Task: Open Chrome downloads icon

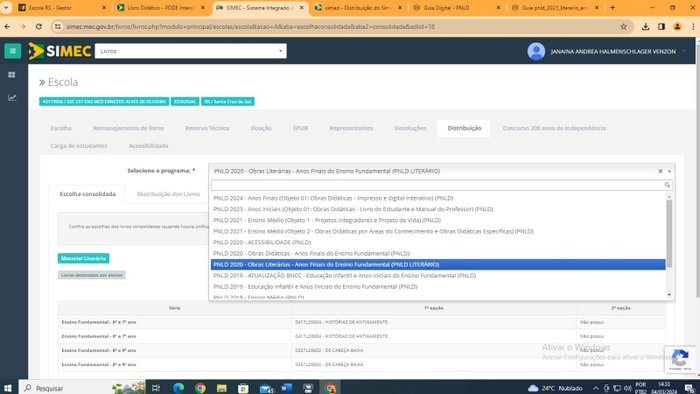Action: coord(646,27)
